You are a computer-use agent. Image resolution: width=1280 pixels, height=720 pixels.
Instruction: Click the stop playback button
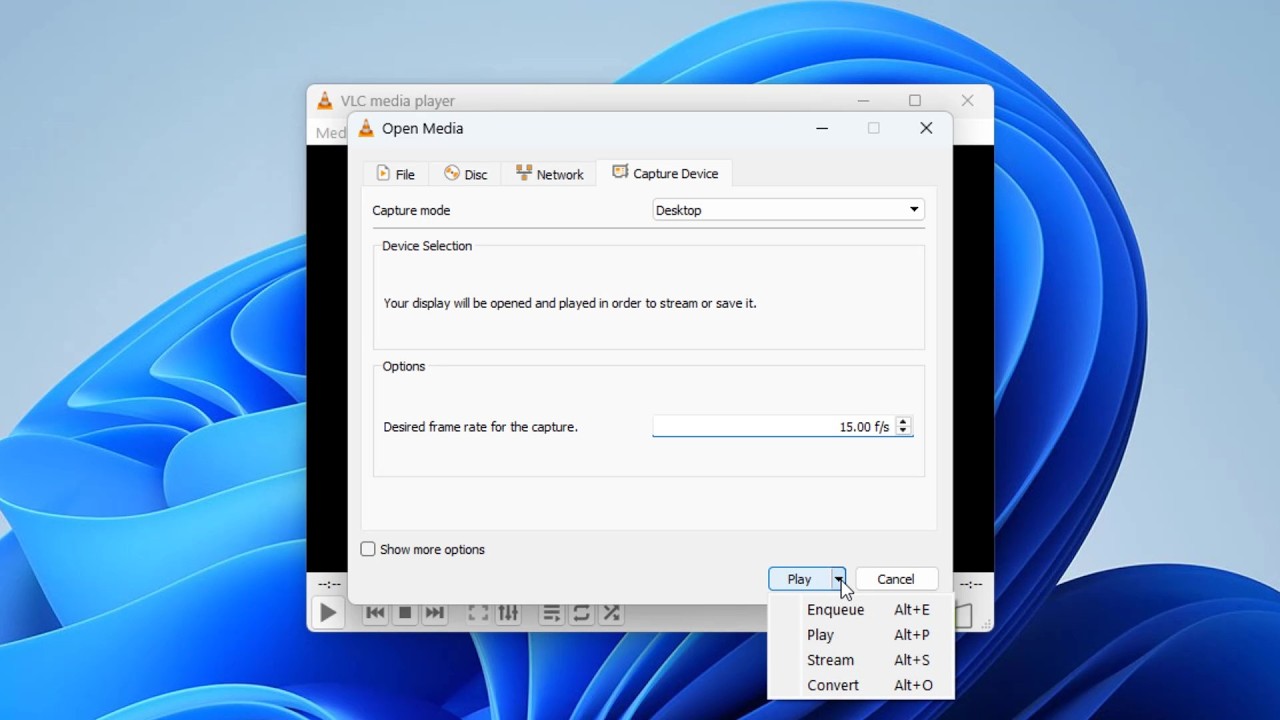[x=405, y=613]
